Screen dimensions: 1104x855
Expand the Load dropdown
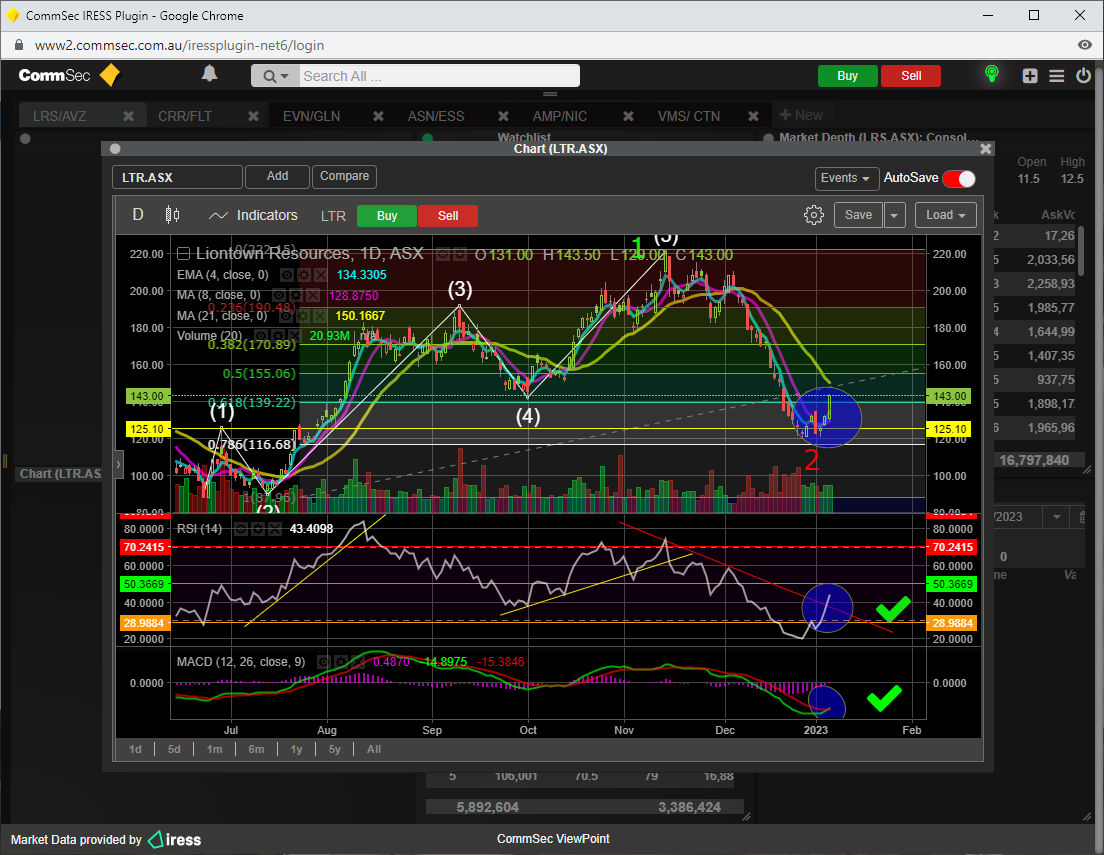946,216
